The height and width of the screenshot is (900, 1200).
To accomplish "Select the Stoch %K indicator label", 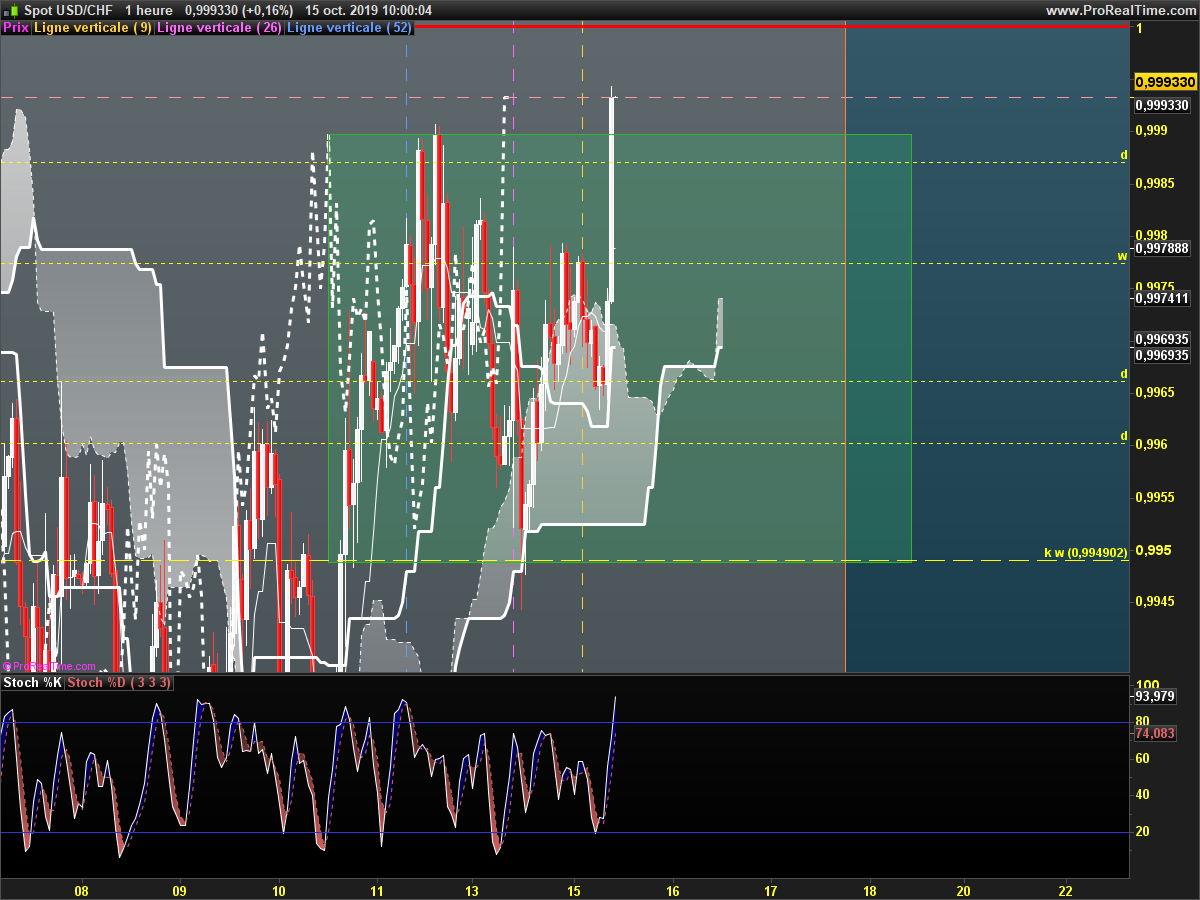I will point(32,683).
